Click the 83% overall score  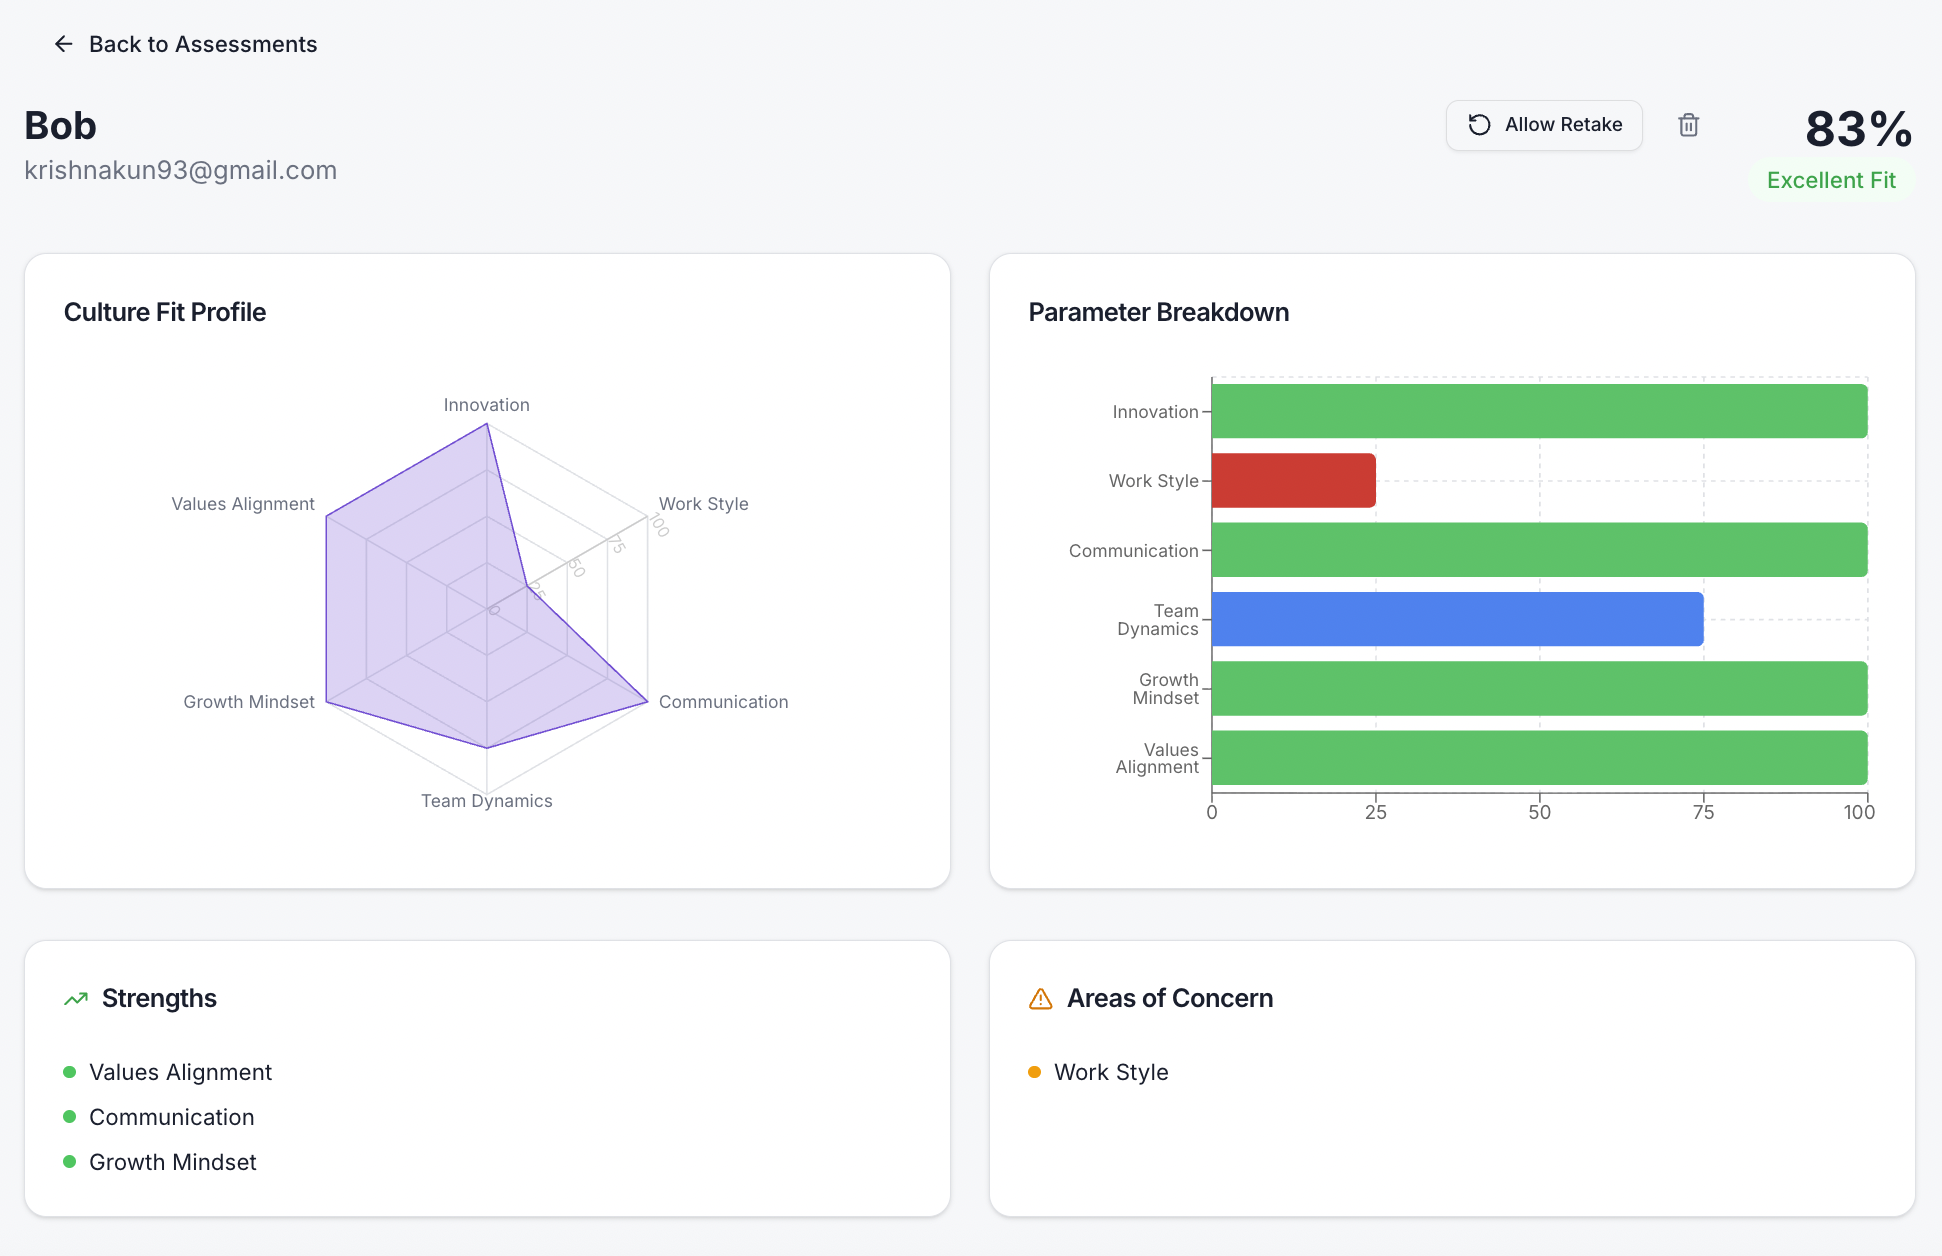click(x=1858, y=129)
